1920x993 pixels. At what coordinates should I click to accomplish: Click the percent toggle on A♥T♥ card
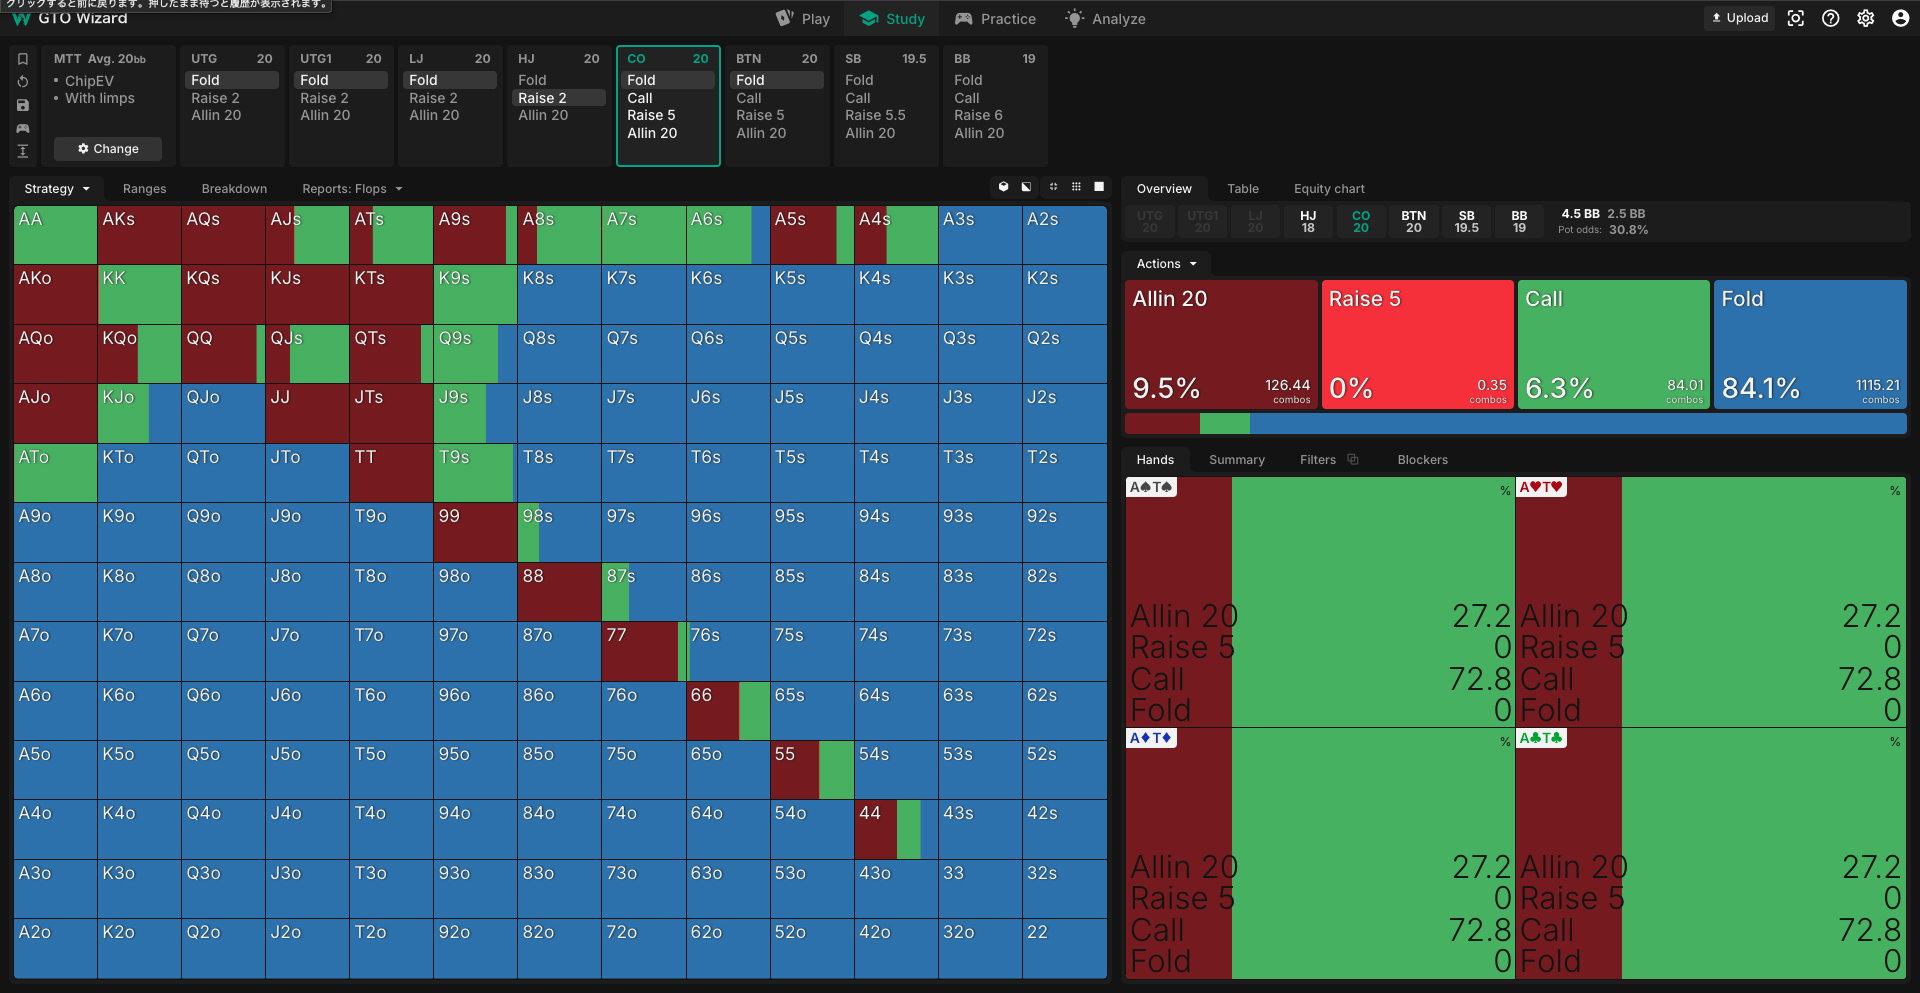[1895, 491]
